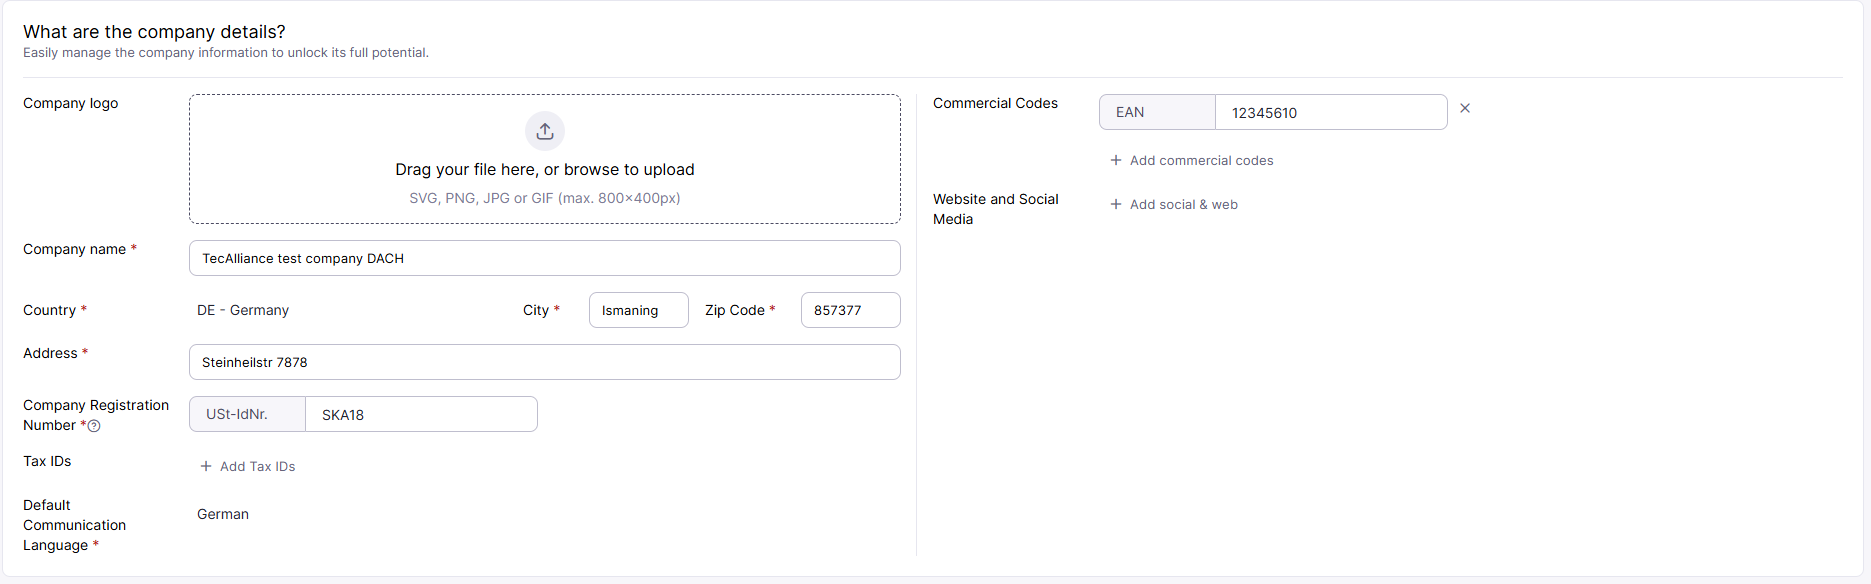Click the help icon beside Company Registration Number
Screen dimensions: 1871x584
(94, 426)
